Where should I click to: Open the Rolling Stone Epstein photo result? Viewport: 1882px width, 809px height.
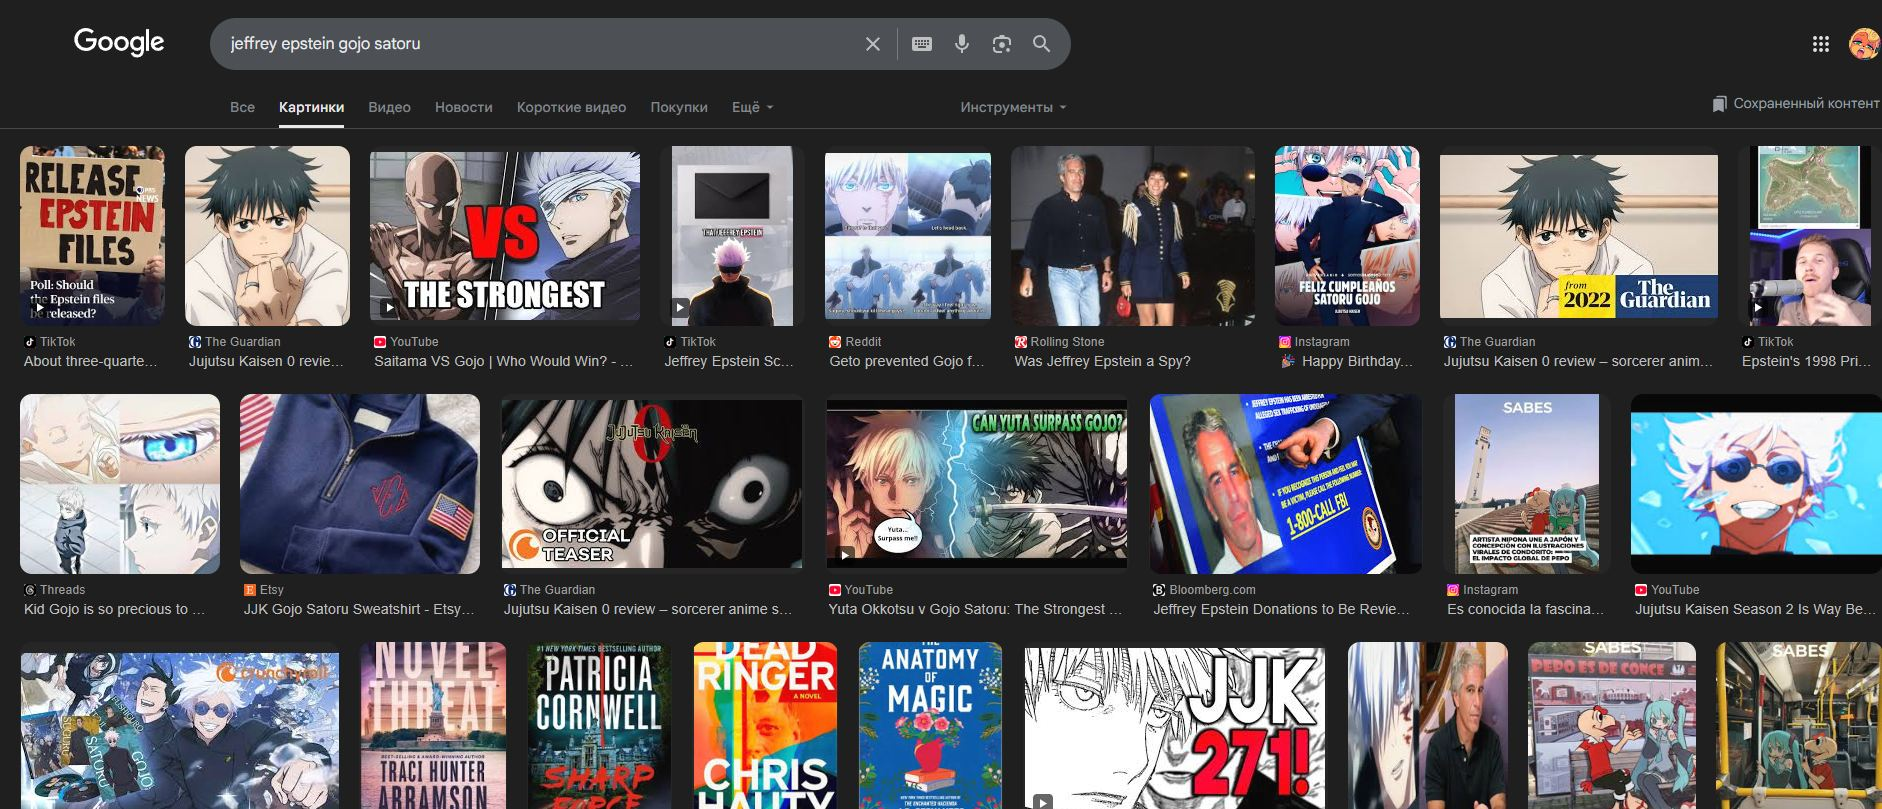pyautogui.click(x=1132, y=236)
